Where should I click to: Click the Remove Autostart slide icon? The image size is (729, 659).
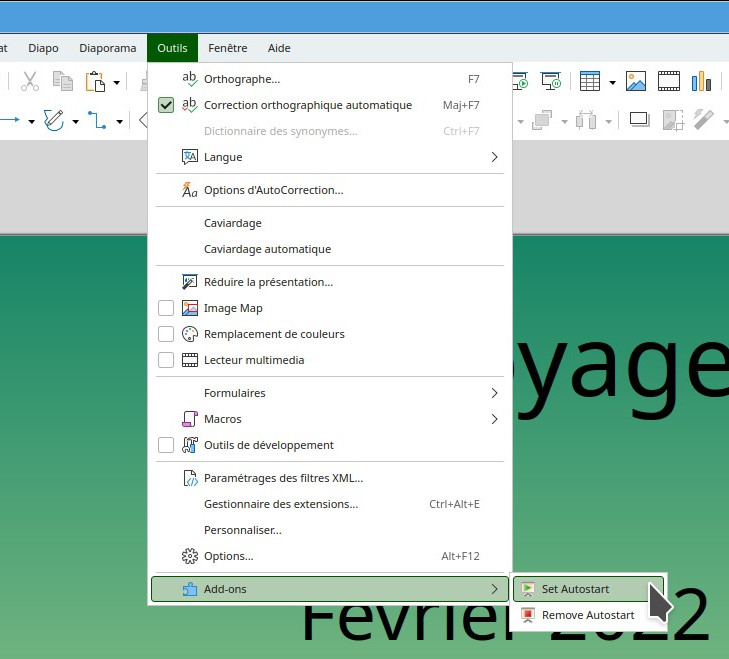[528, 615]
